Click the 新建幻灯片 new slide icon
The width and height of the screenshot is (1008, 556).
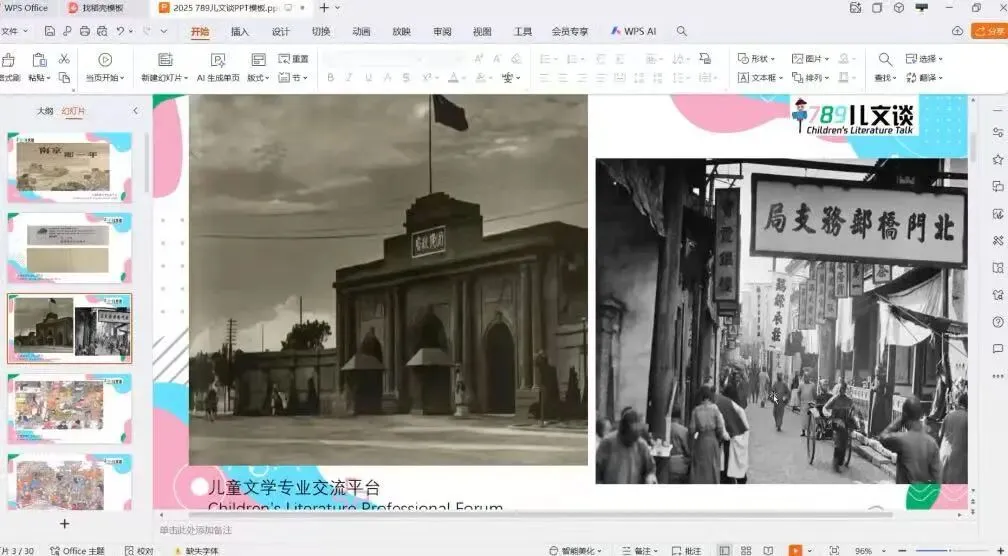165,61
